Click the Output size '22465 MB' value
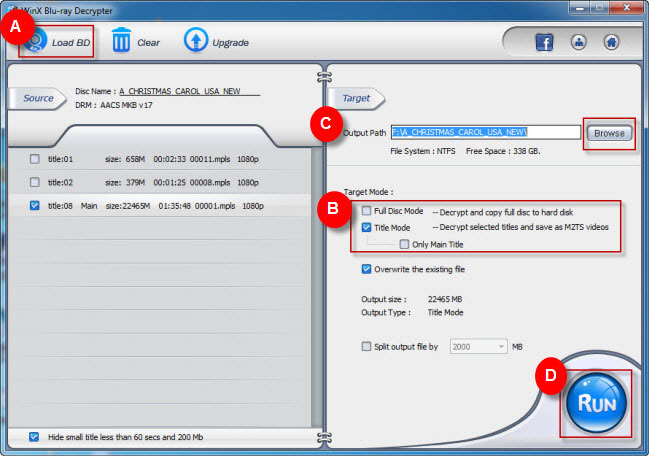The height and width of the screenshot is (456, 649). coord(445,299)
